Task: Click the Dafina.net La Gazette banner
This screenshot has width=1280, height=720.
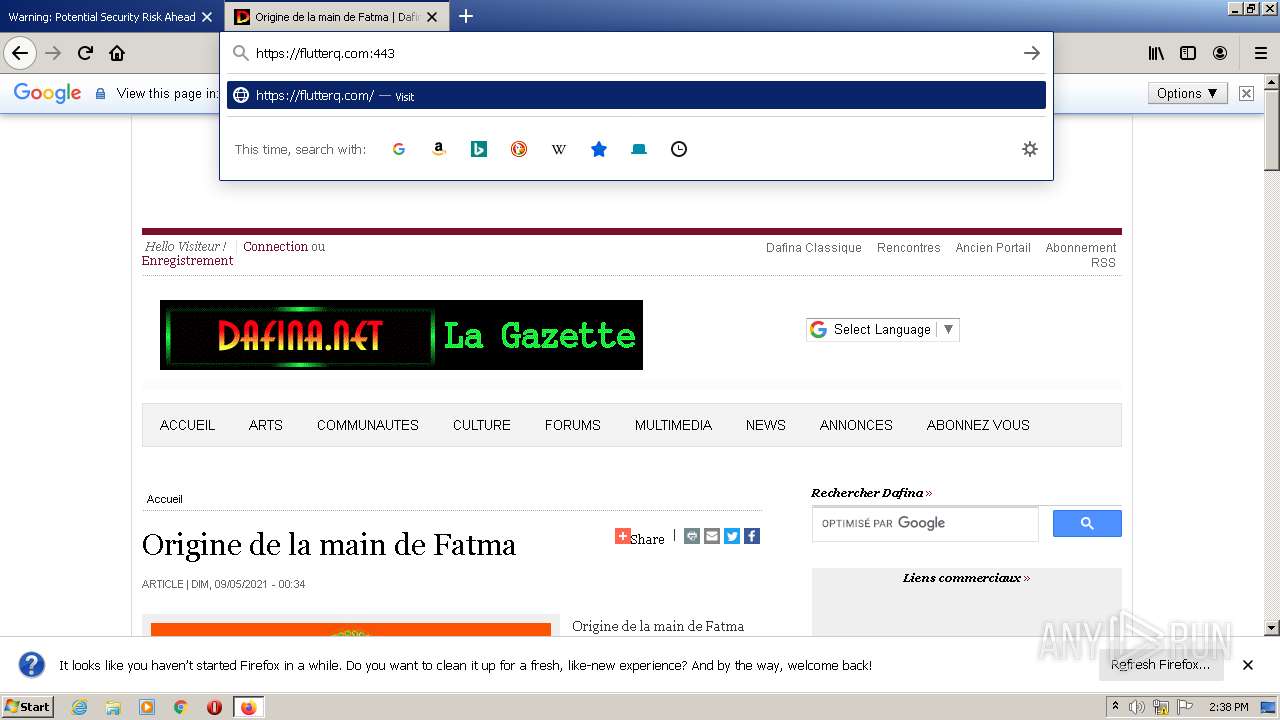Action: tap(401, 335)
